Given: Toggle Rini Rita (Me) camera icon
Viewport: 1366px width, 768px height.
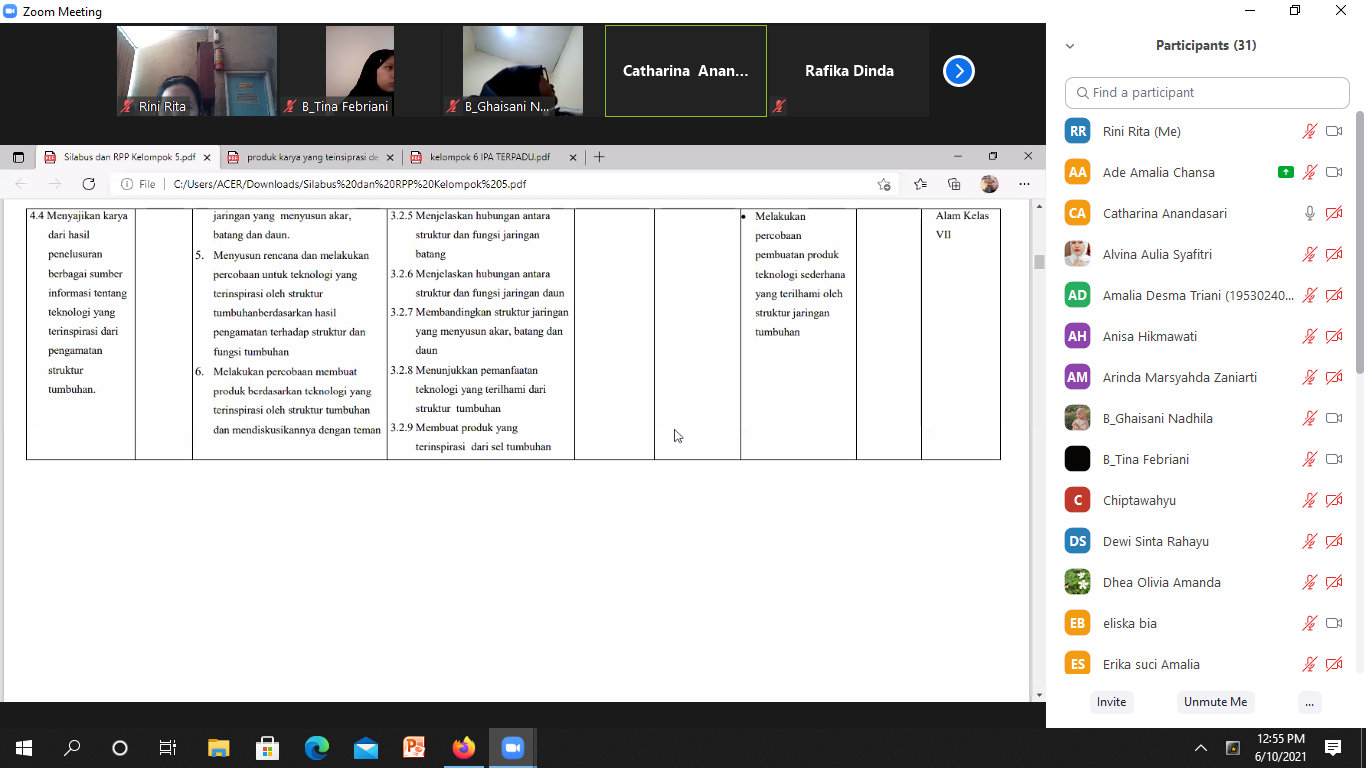Looking at the screenshot, I should point(1333,131).
